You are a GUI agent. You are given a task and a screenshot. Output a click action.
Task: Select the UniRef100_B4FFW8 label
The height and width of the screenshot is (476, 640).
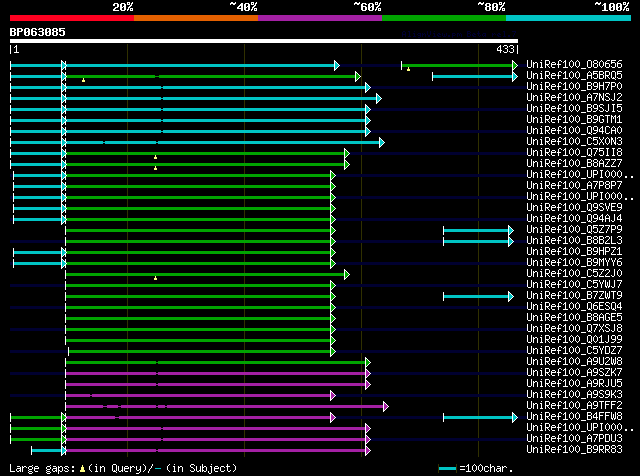click(574, 416)
